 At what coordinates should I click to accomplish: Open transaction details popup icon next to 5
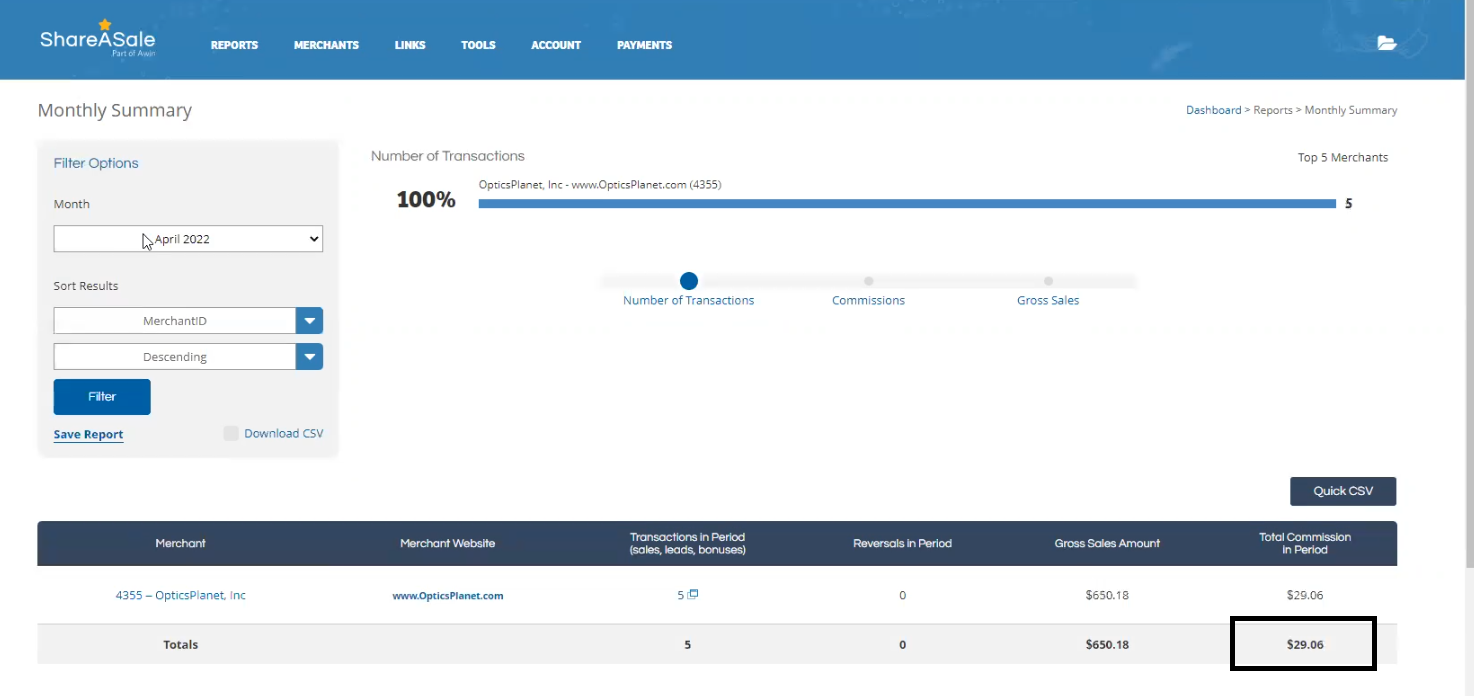tap(694, 594)
